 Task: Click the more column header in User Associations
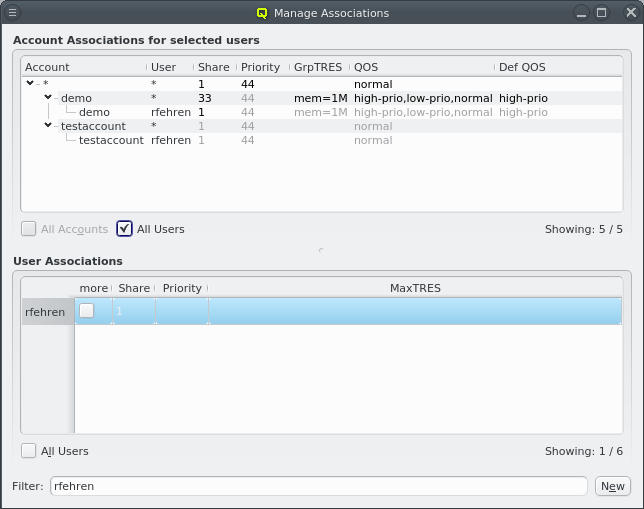[x=93, y=288]
